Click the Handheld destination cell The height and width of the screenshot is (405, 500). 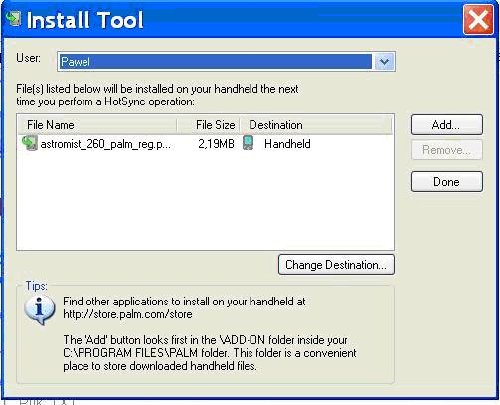coord(287,144)
